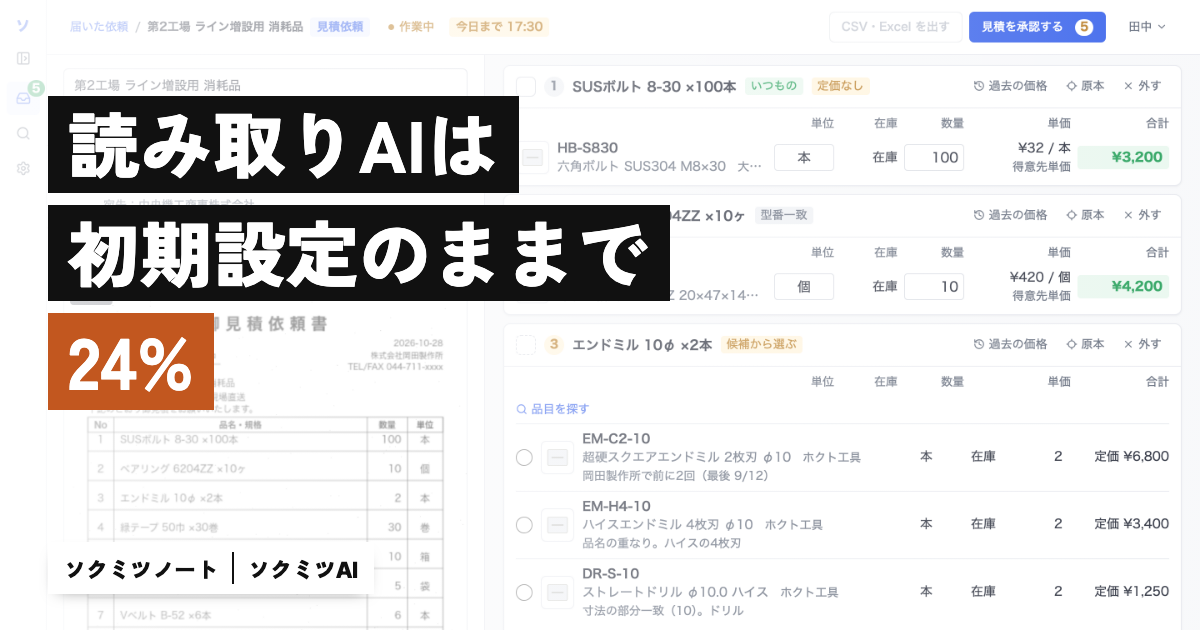Click the HB-S830 product code

(589, 147)
